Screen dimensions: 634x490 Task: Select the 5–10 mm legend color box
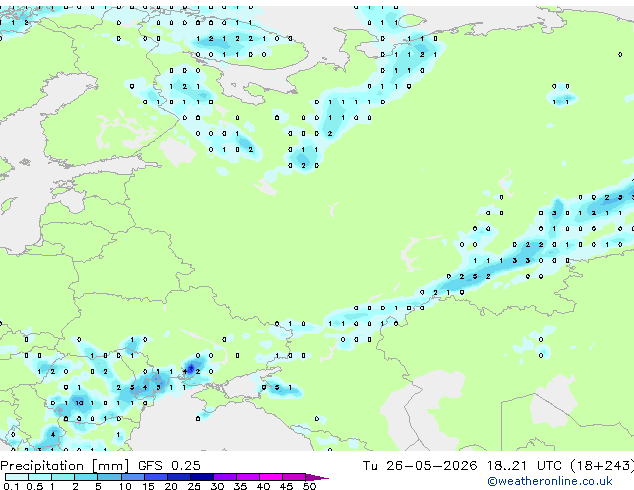click(x=109, y=477)
